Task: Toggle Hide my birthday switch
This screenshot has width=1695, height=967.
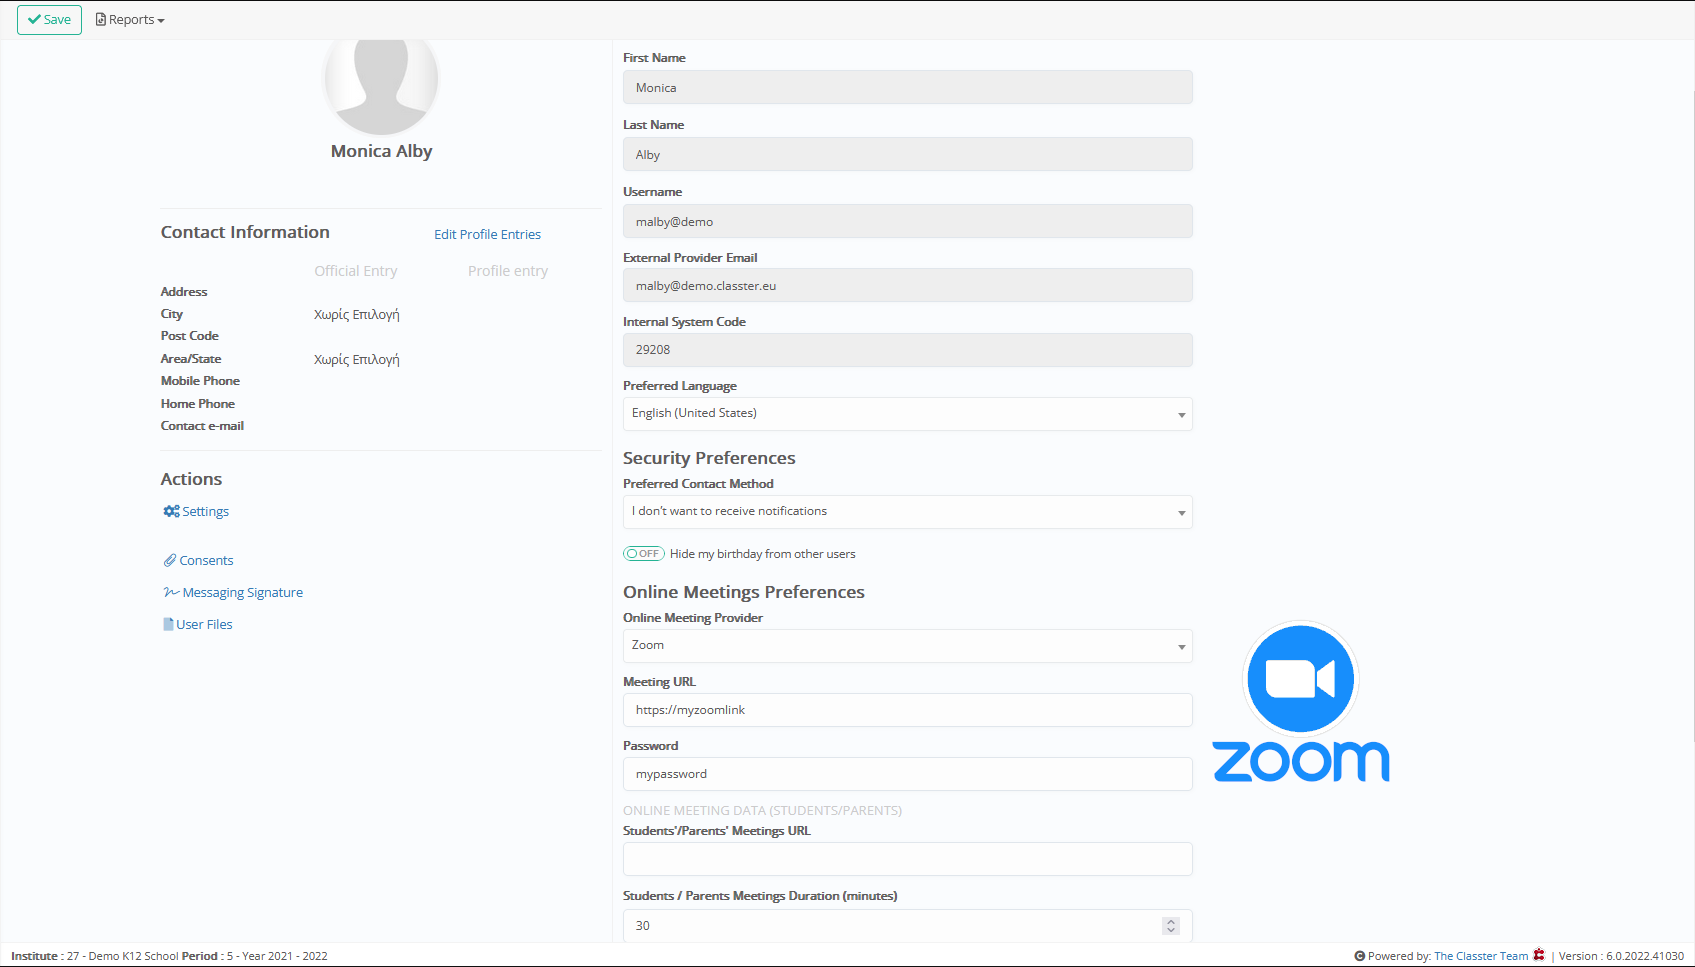Action: pos(643,554)
